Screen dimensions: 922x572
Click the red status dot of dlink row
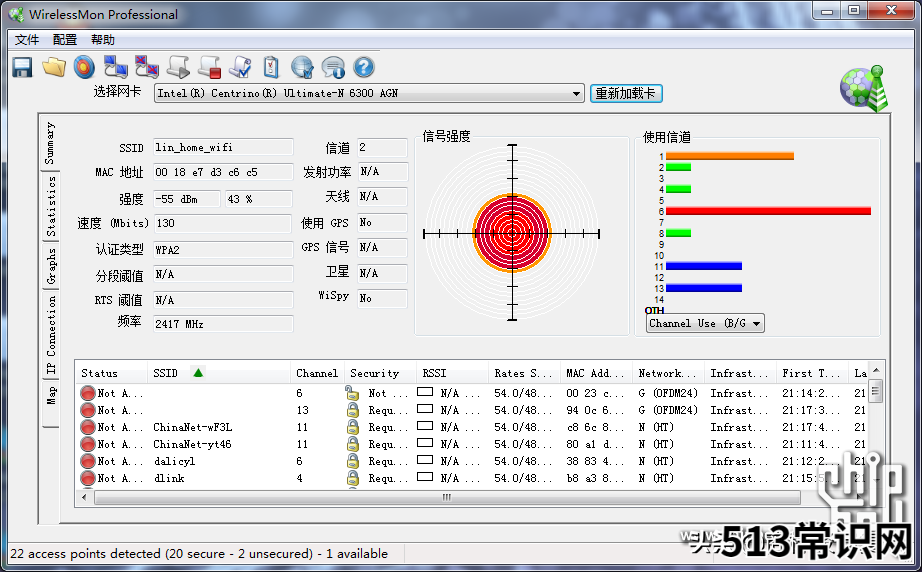pyautogui.click(x=88, y=479)
